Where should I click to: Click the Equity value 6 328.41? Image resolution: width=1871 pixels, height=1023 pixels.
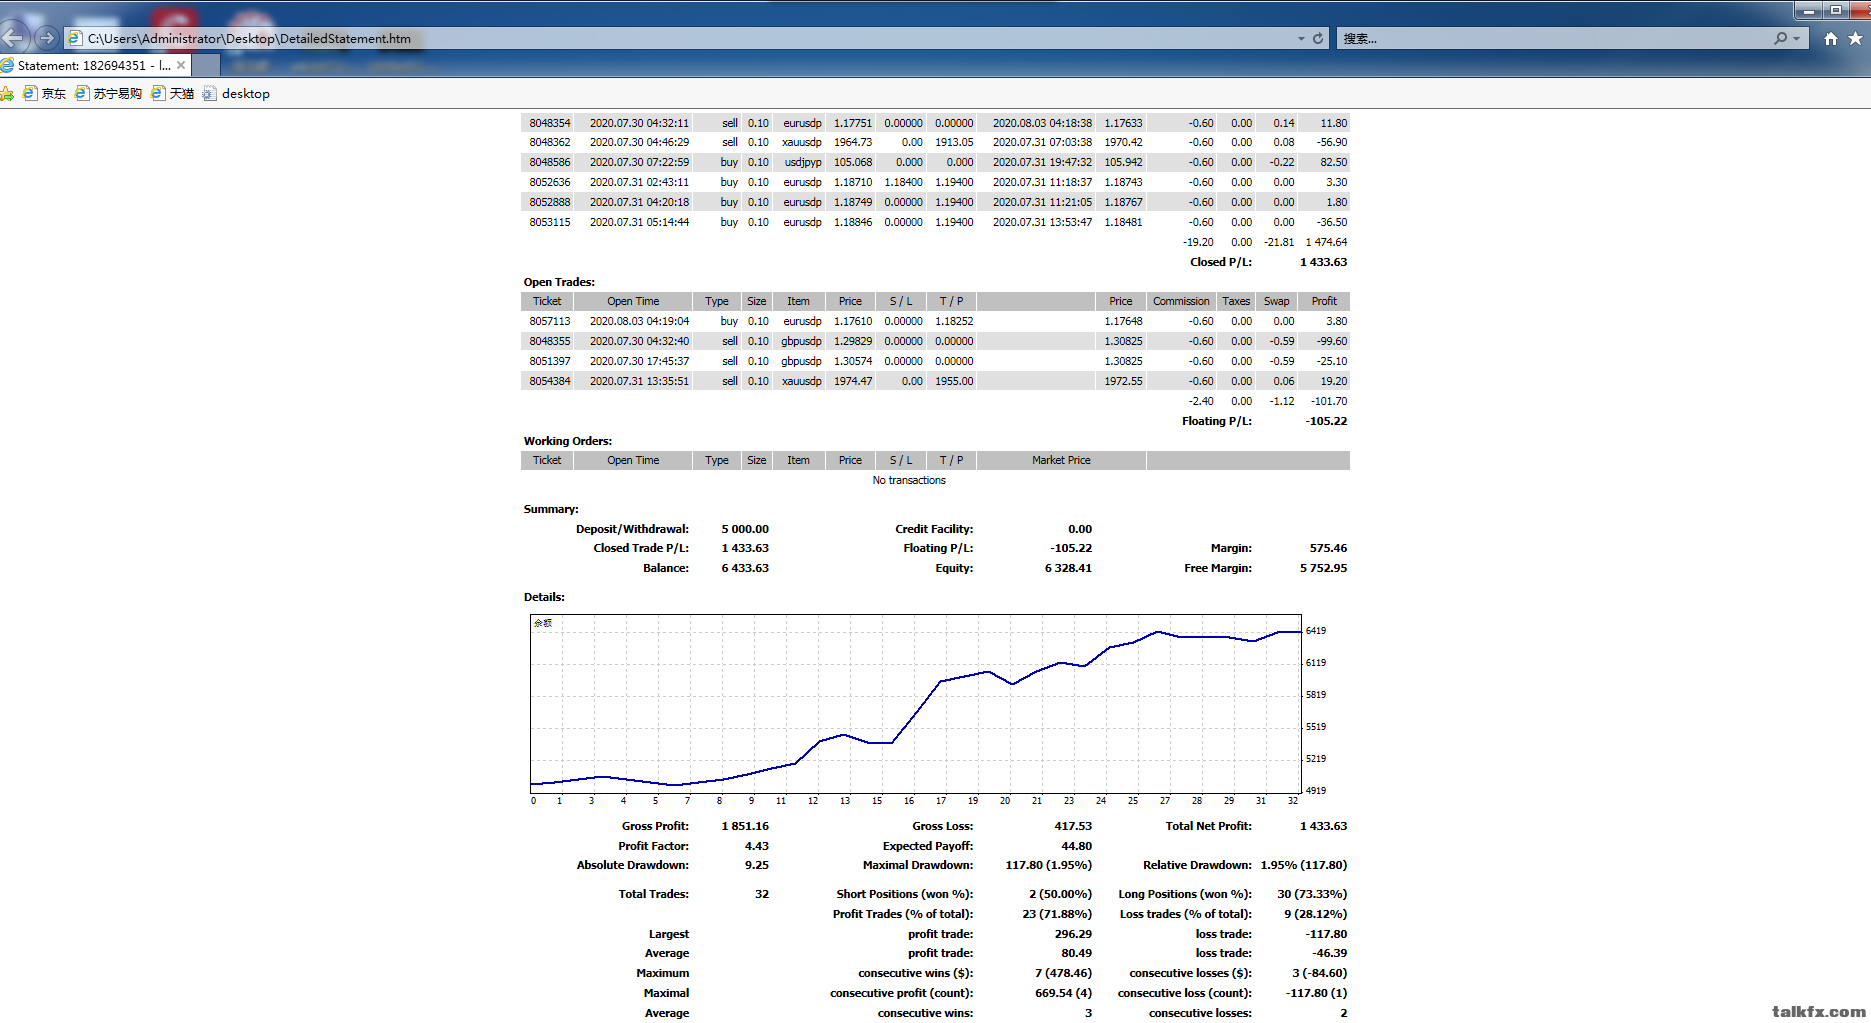coord(1068,568)
